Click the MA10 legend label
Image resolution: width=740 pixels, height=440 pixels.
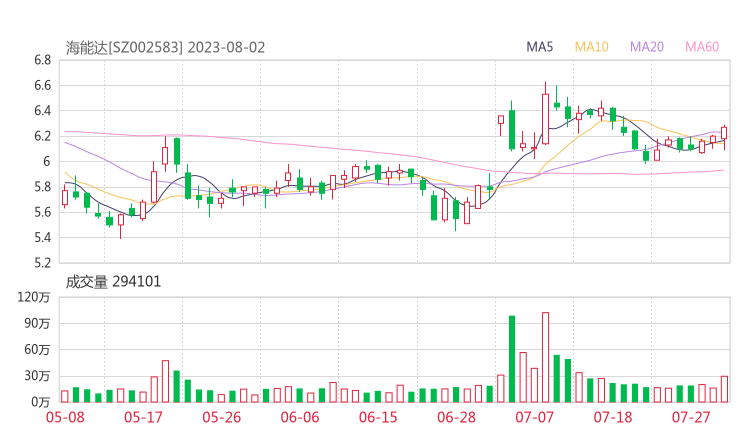pyautogui.click(x=591, y=47)
